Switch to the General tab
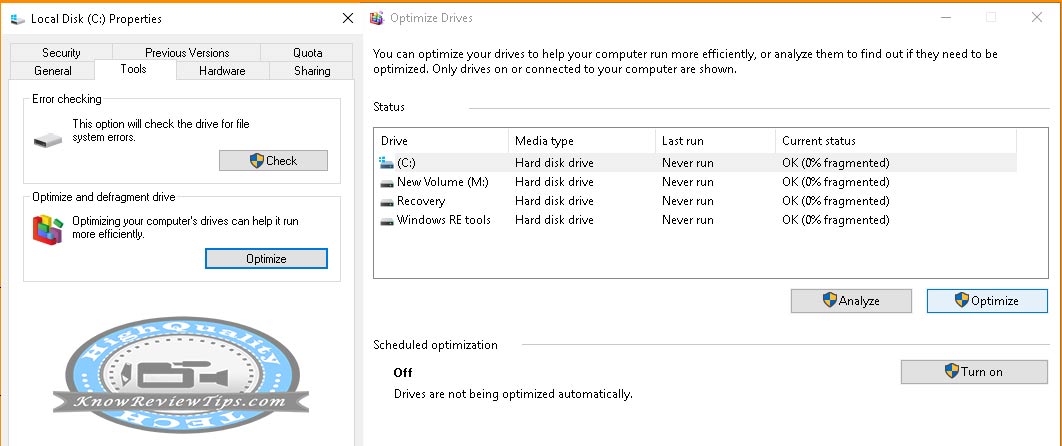 pyautogui.click(x=53, y=71)
